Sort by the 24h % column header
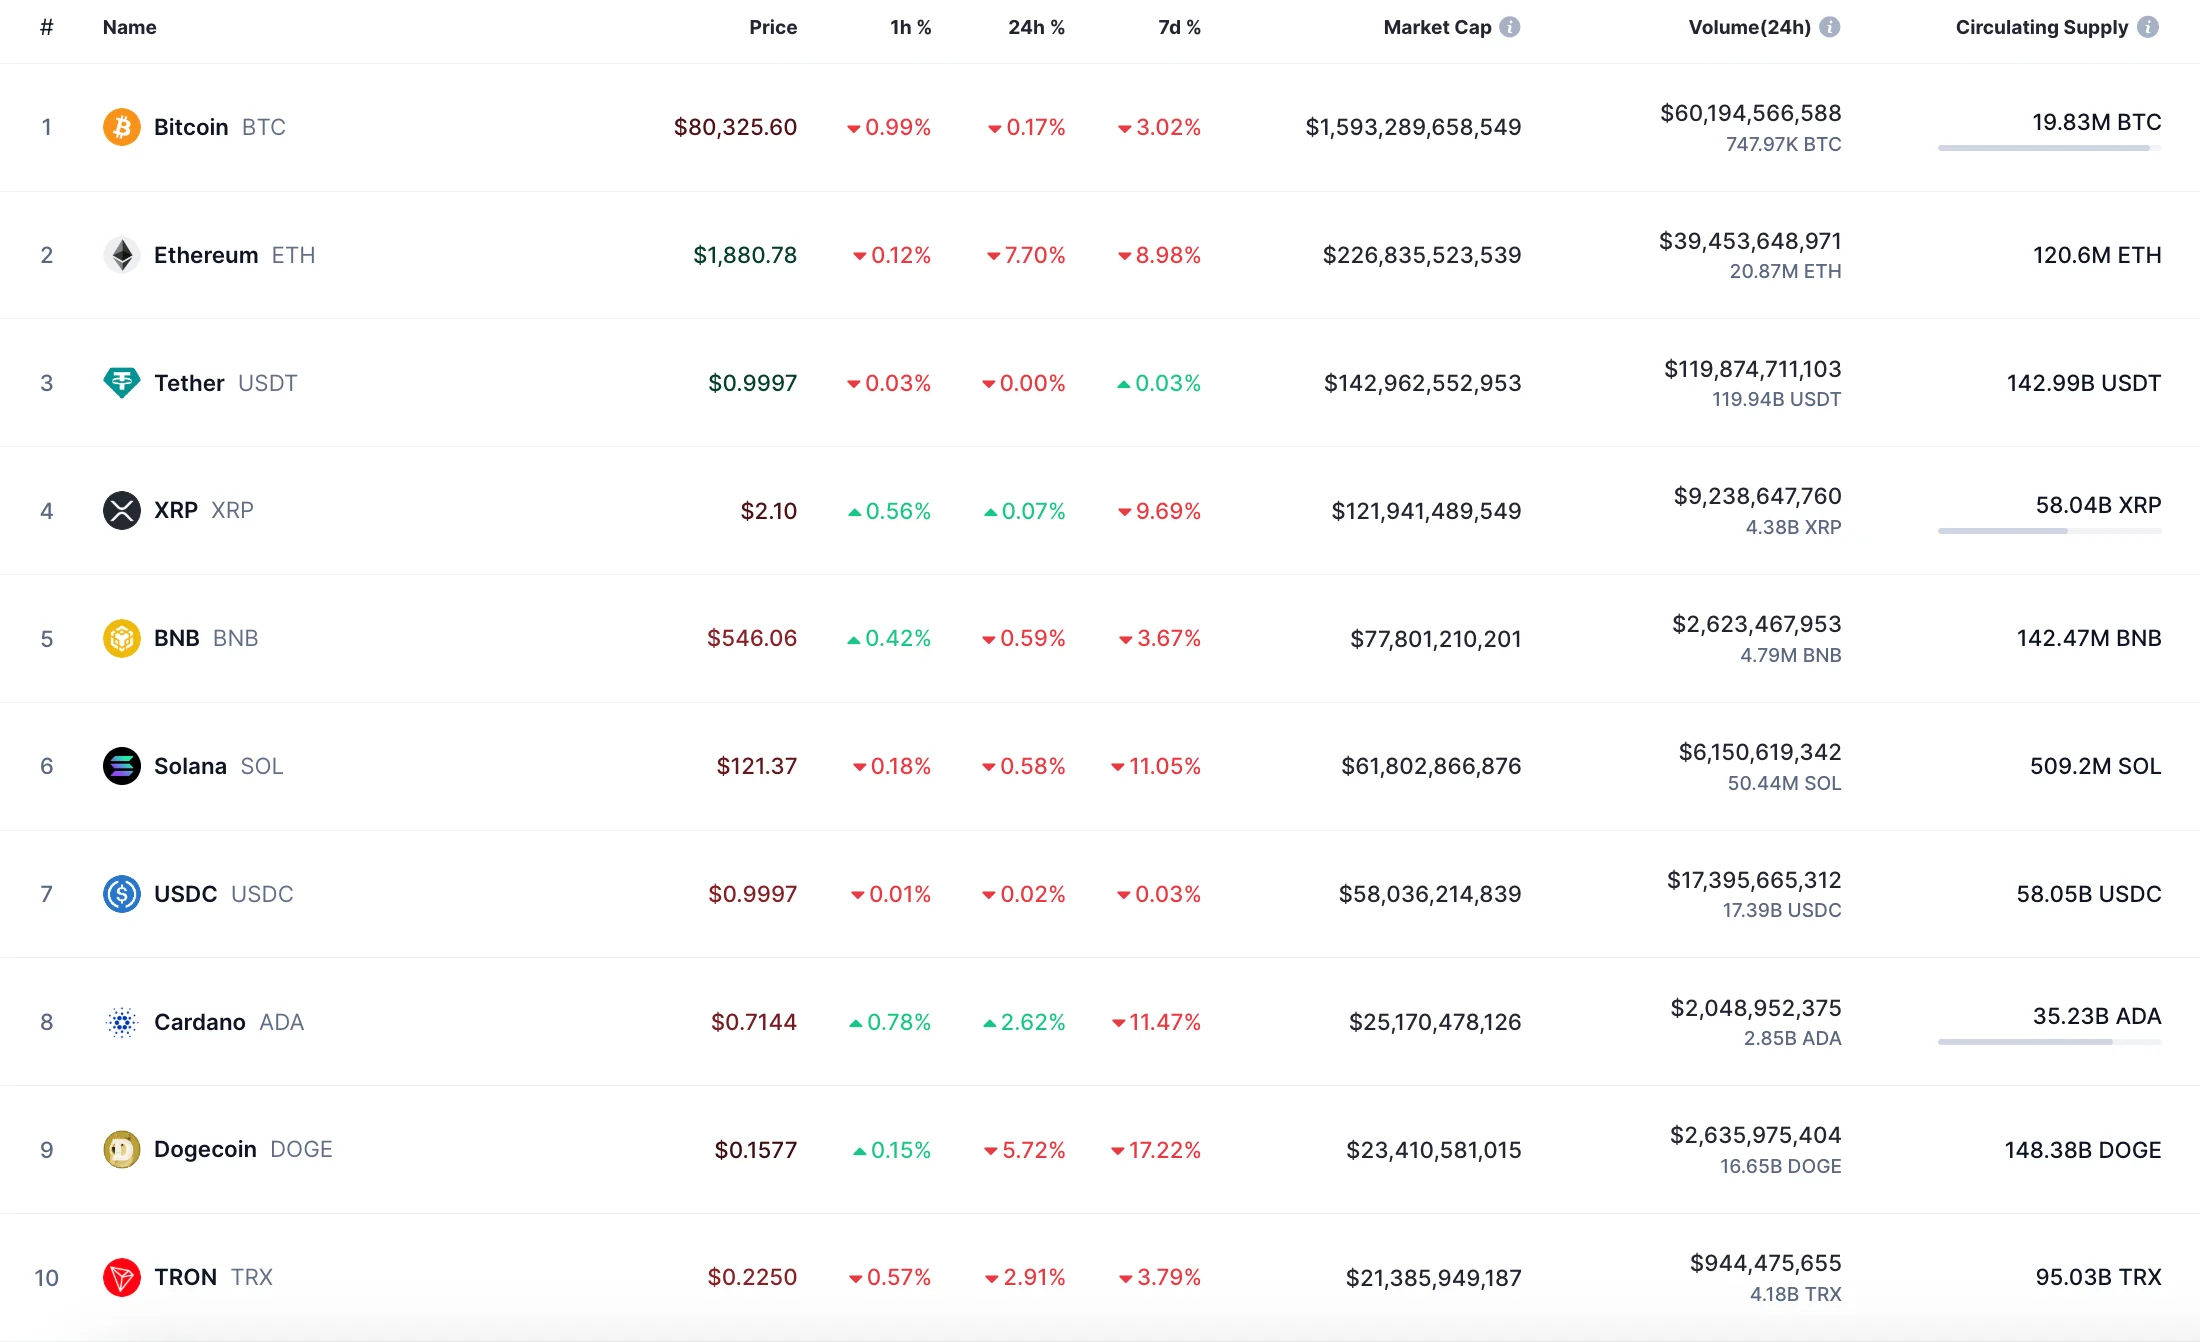 click(x=1035, y=27)
